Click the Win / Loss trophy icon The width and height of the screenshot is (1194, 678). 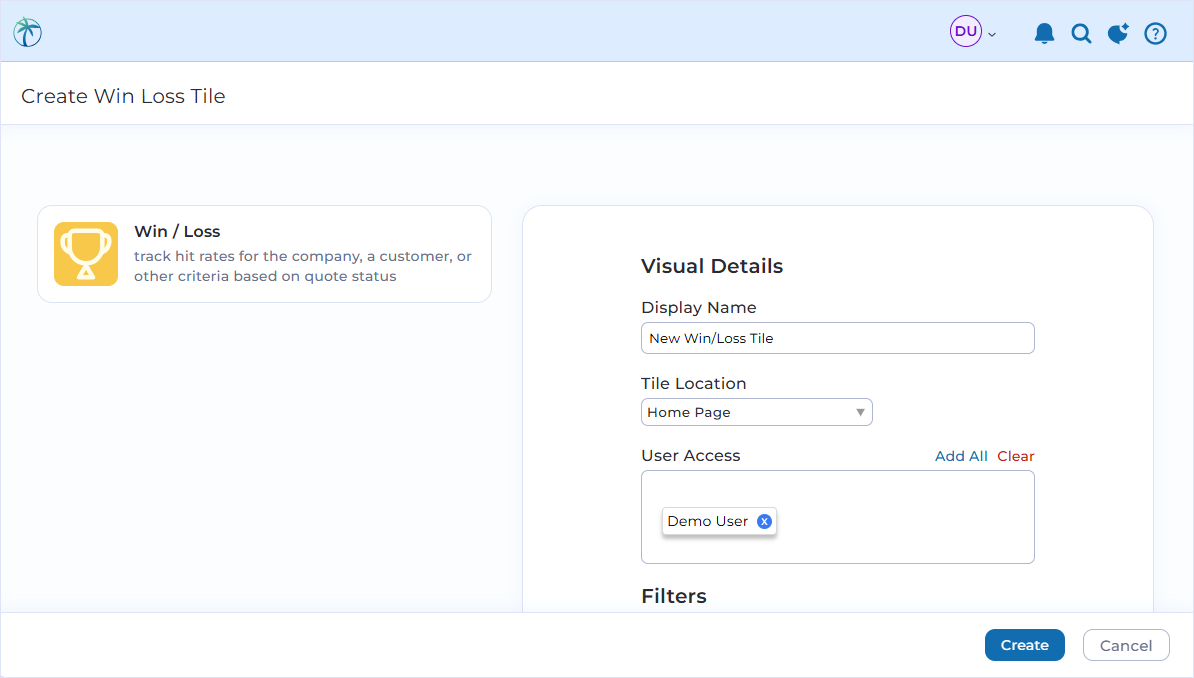86,254
